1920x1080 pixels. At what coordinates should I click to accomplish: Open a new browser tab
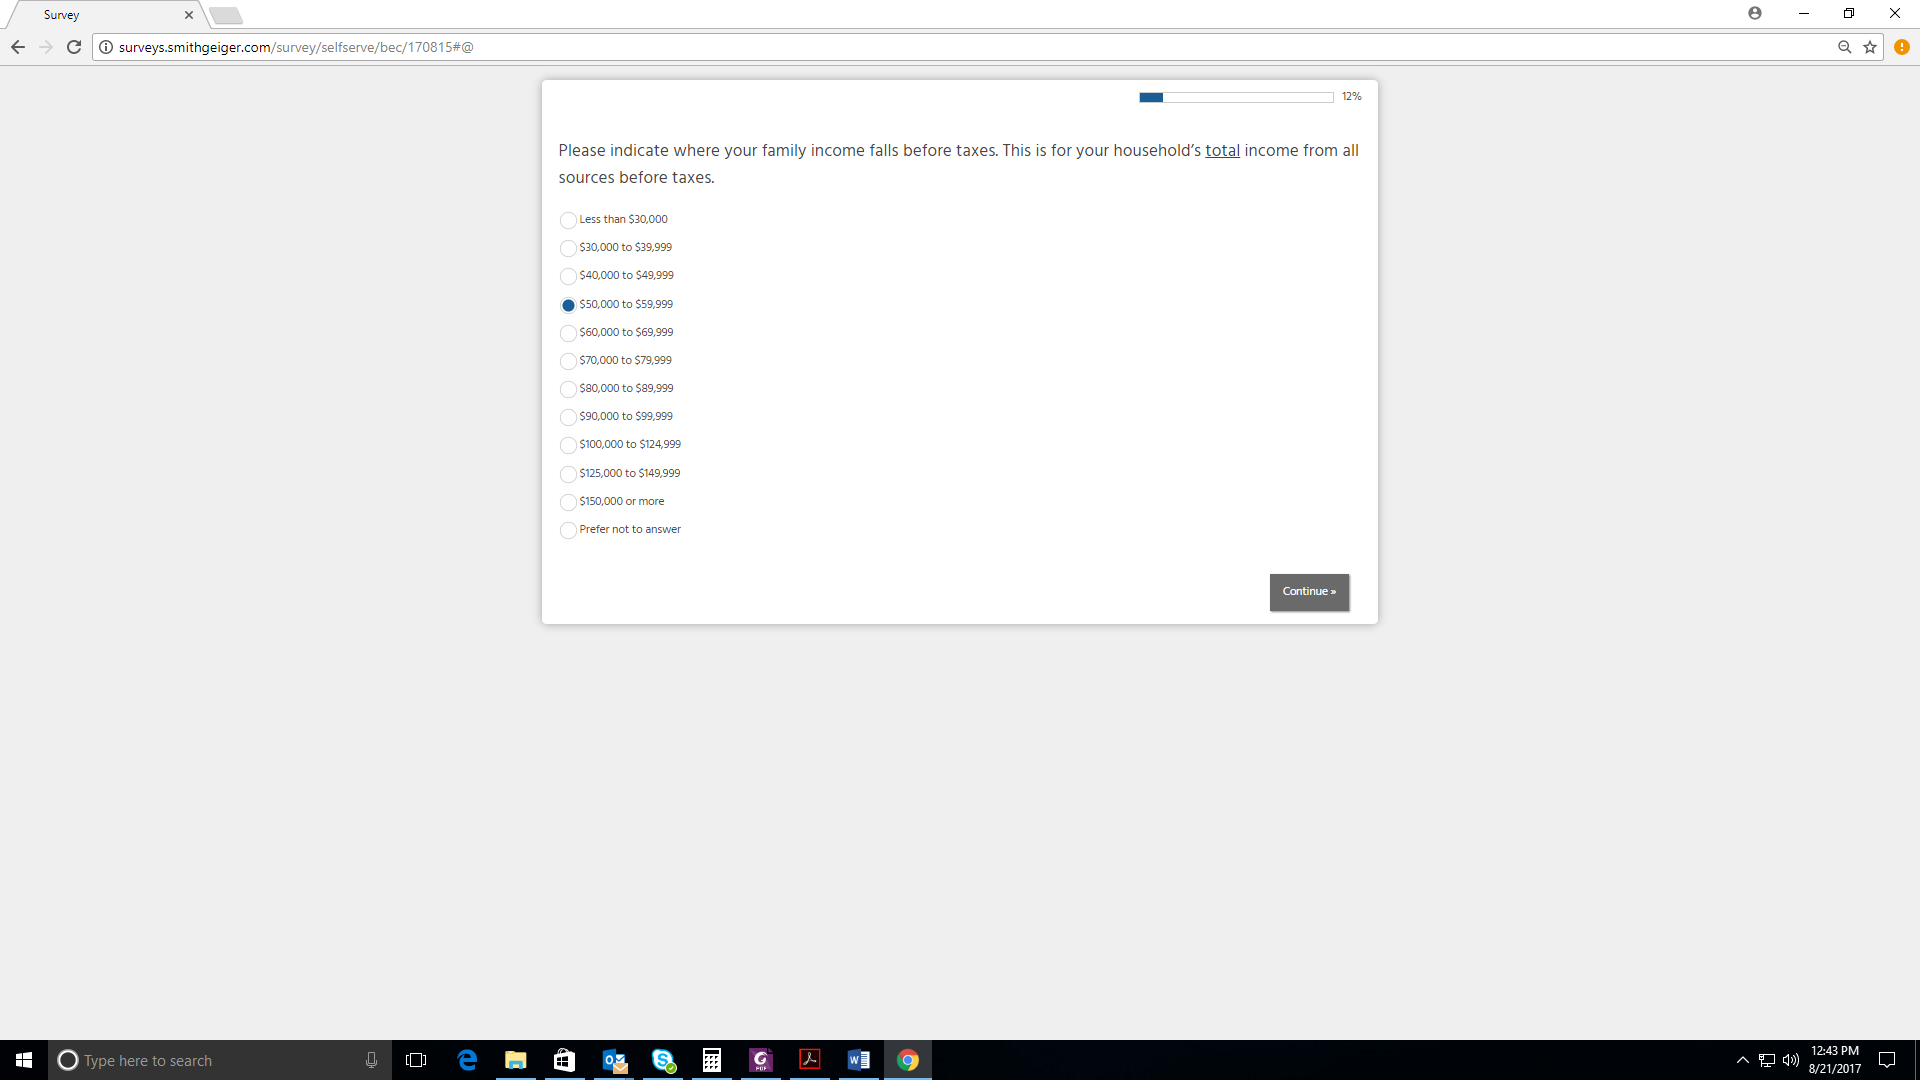[226, 15]
